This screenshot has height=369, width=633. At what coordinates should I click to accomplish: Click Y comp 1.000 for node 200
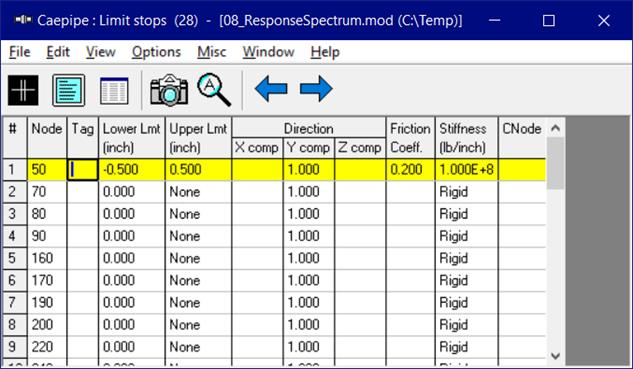[308, 325]
